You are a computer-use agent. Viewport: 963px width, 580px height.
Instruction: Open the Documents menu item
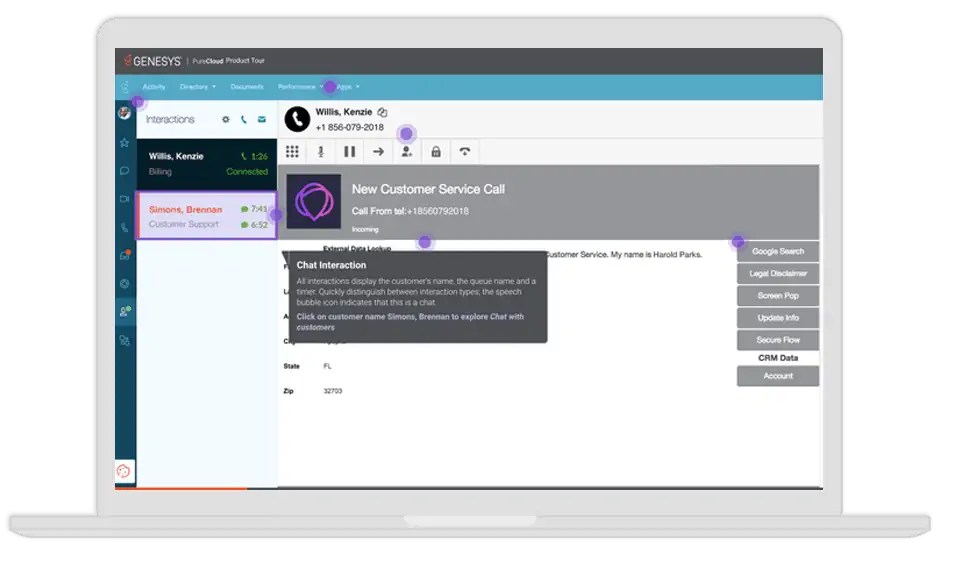point(247,87)
